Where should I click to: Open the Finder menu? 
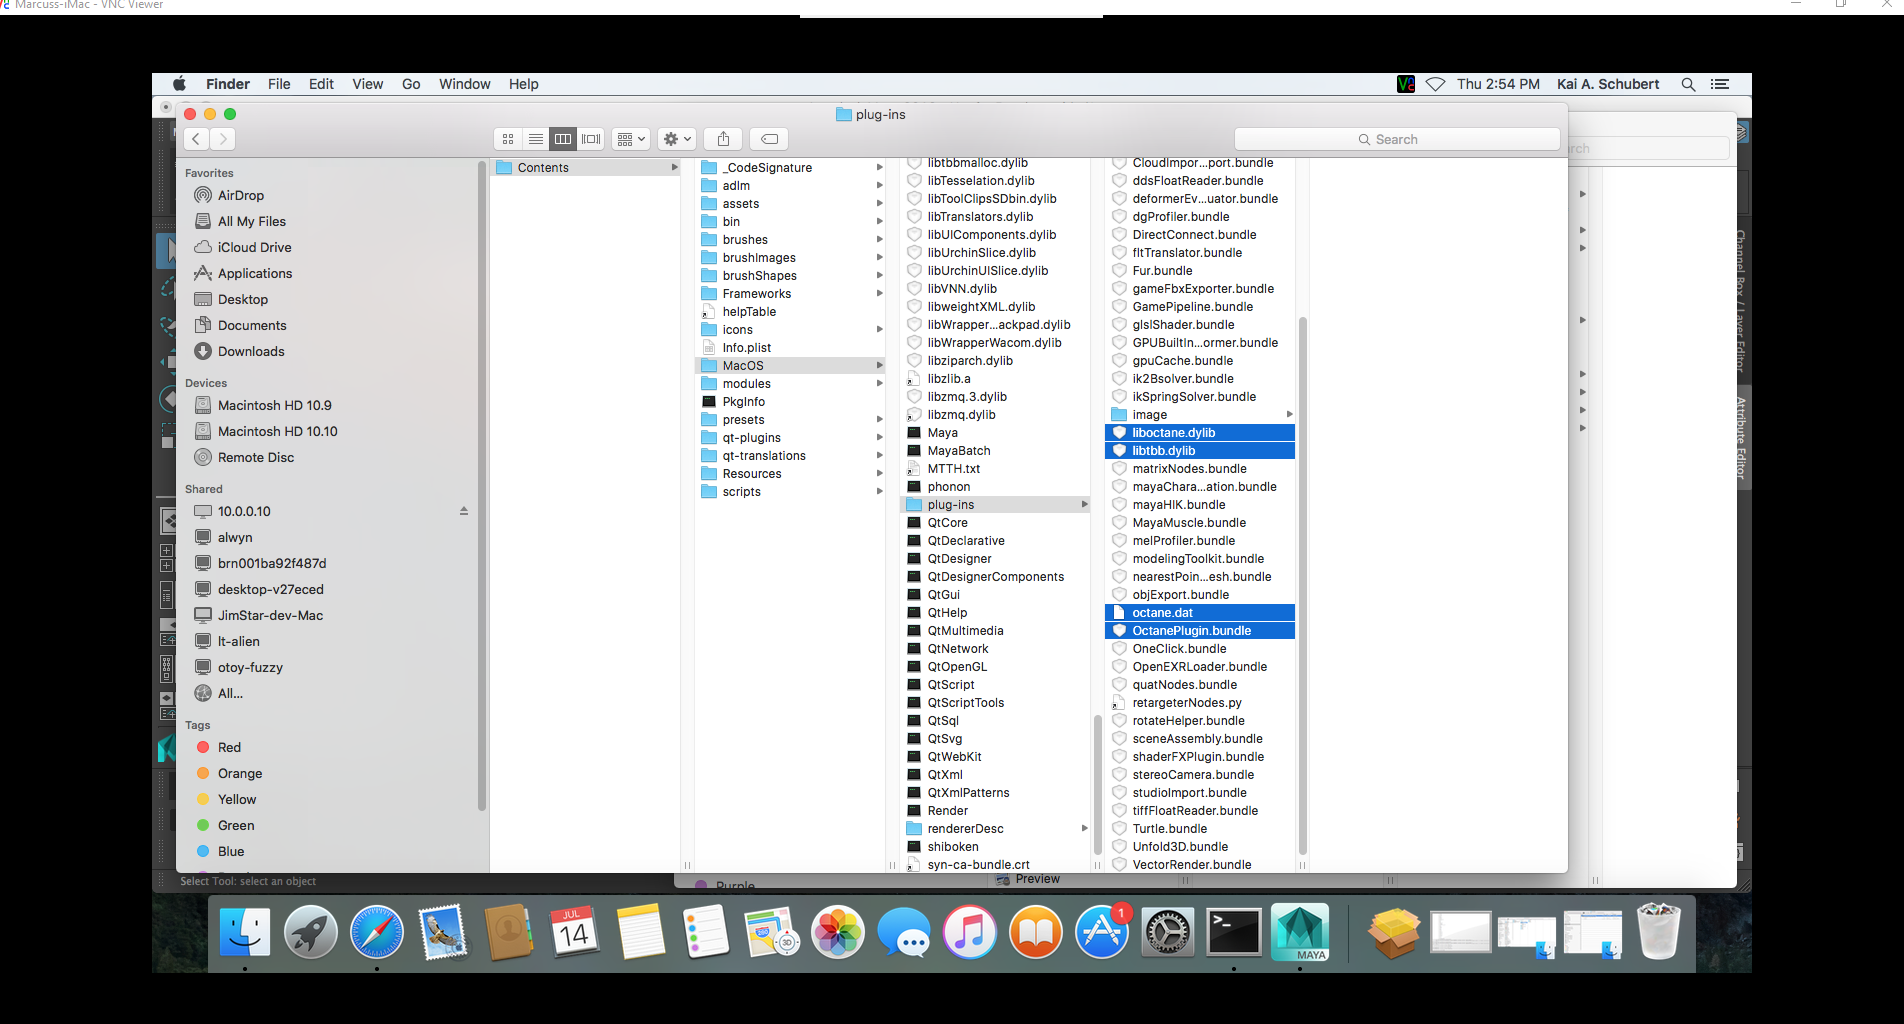(x=228, y=84)
